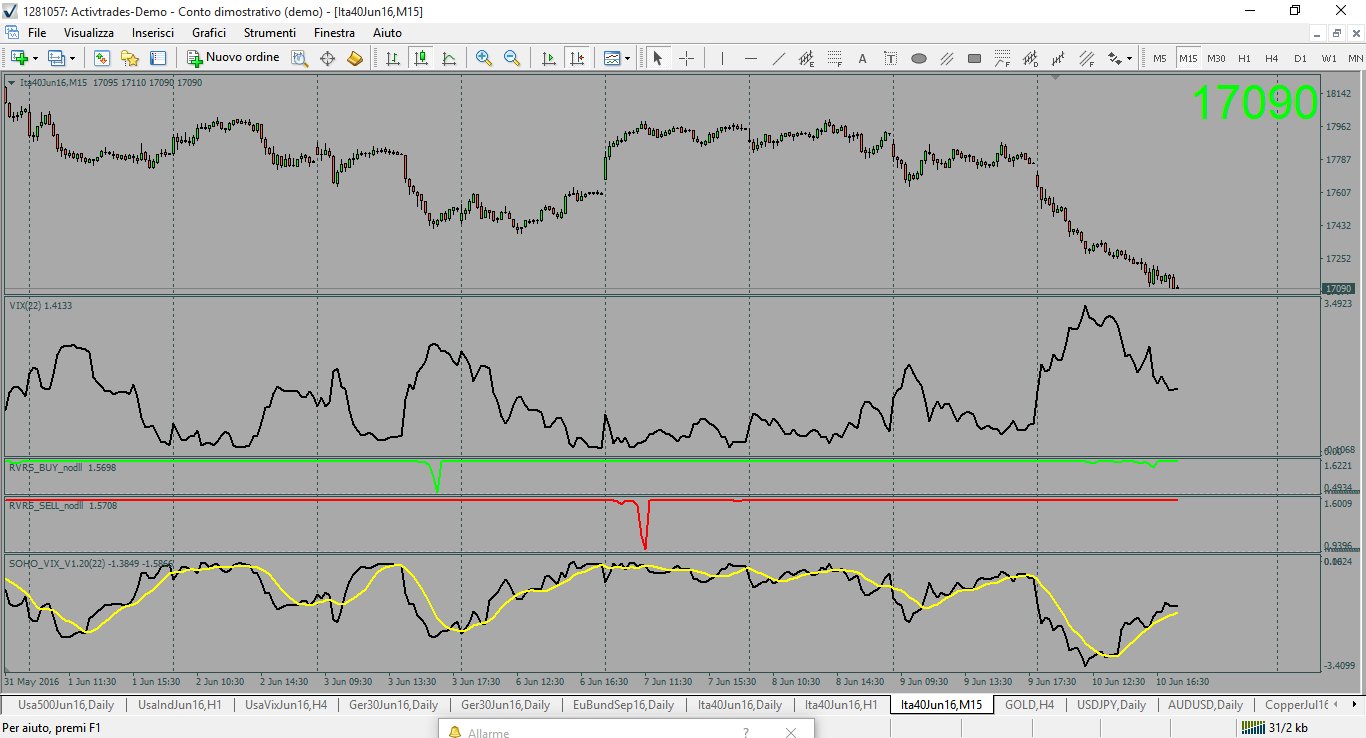Expand the new chart dropdown arrow
The image size is (1366, 738).
[36, 58]
